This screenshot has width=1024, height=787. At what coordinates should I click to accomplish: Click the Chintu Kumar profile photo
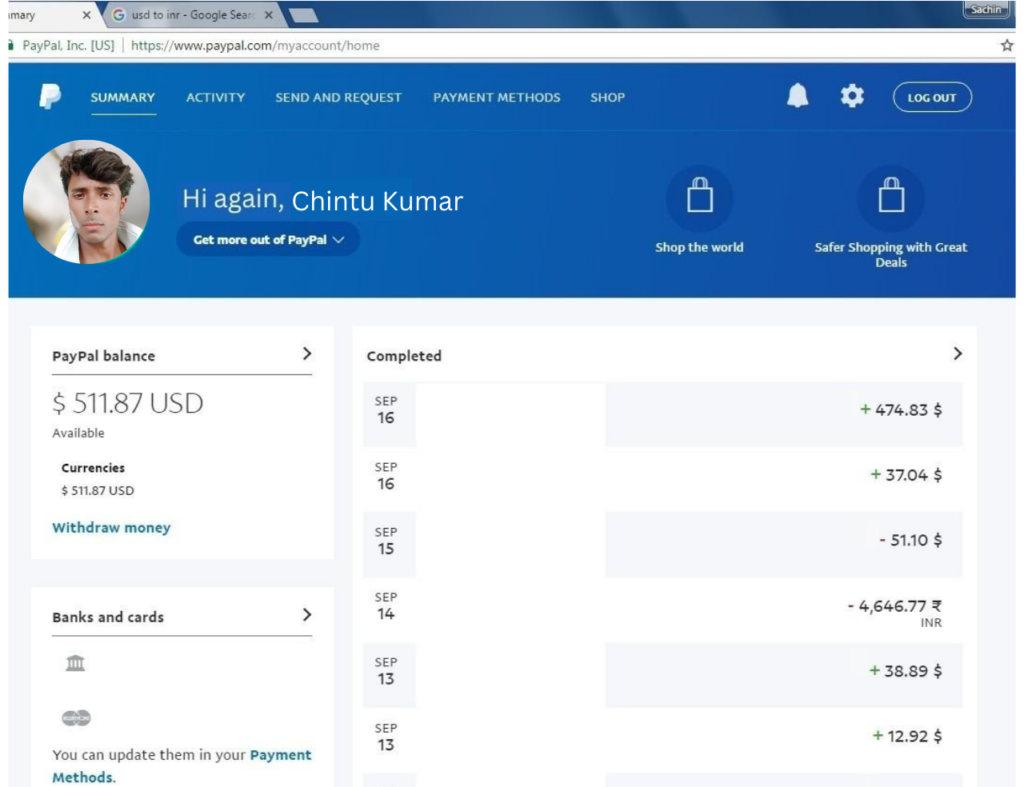86,201
